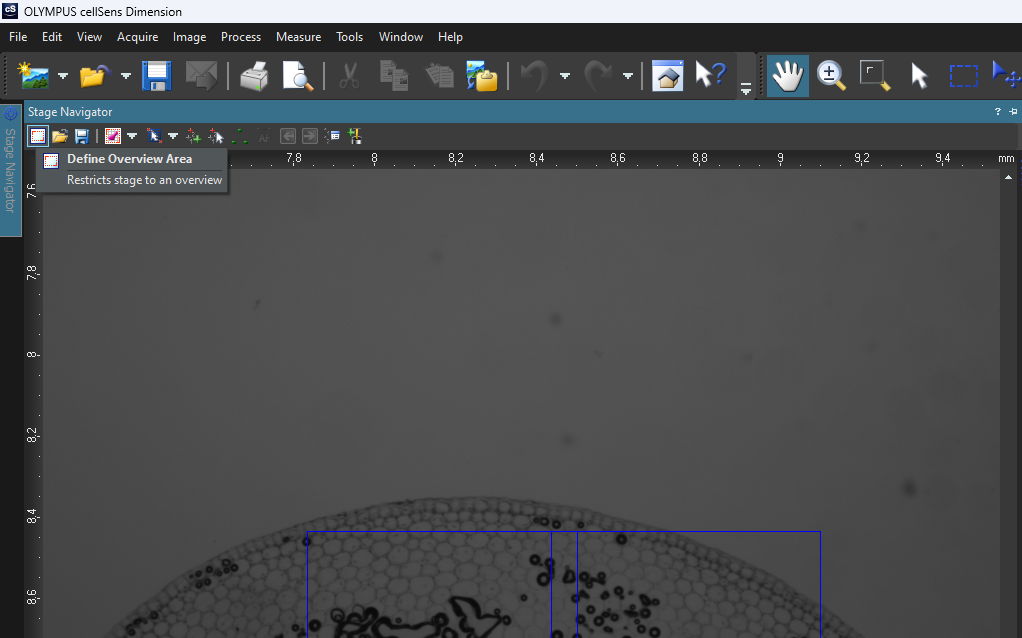This screenshot has width=1022, height=638.
Task: Open the View menu
Action: (89, 37)
